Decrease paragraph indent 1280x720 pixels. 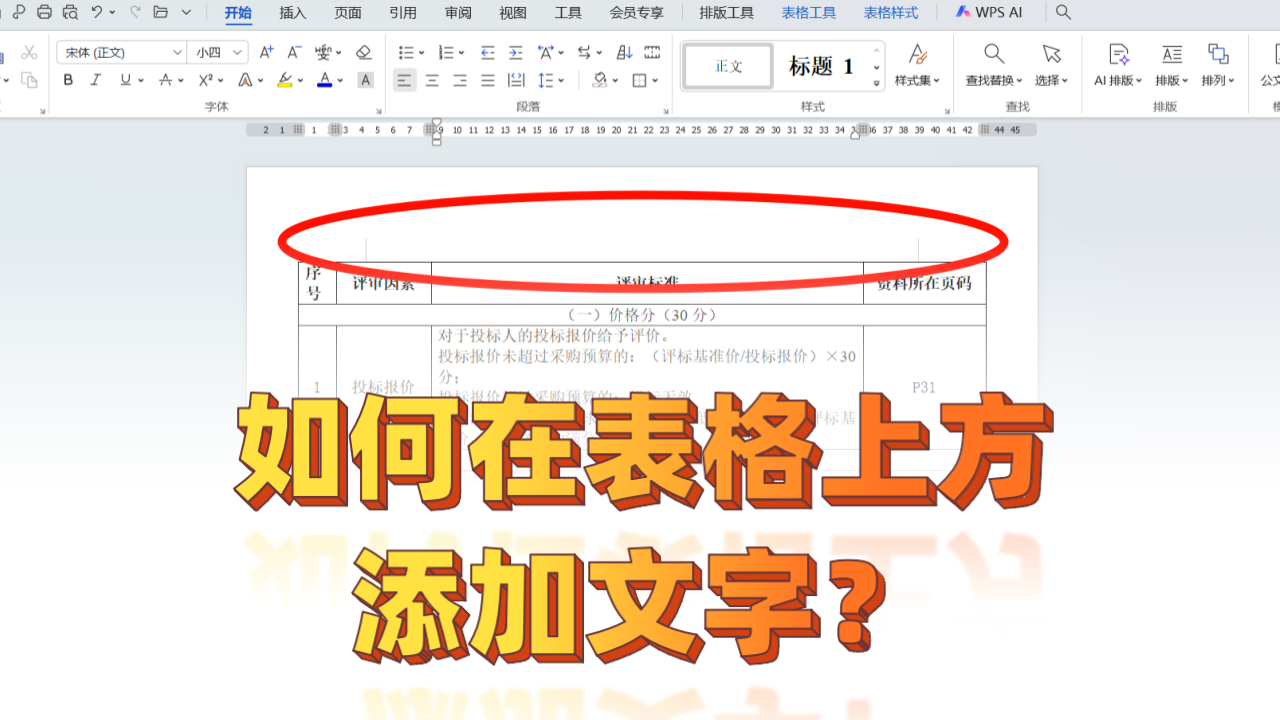[487, 52]
